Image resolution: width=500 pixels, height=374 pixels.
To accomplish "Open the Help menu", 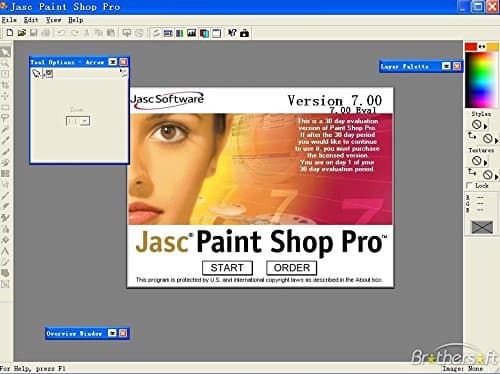I will 76,20.
